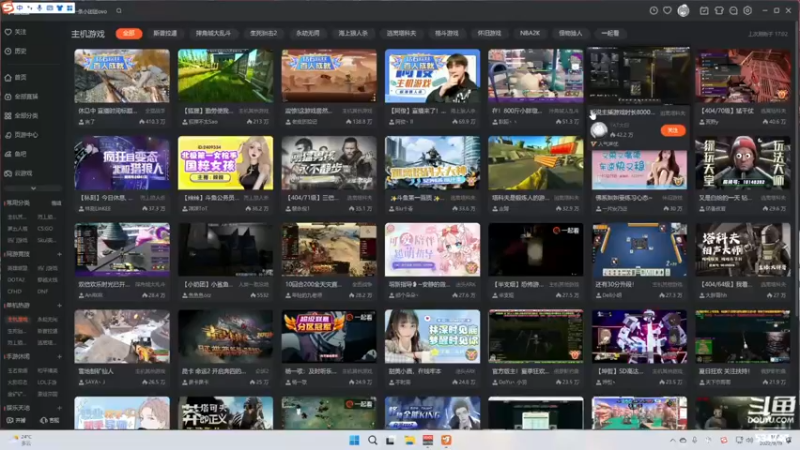Viewport: 800px width, 450px height.
Task: Select the 永劫无间 filter tab
Action: point(308,33)
